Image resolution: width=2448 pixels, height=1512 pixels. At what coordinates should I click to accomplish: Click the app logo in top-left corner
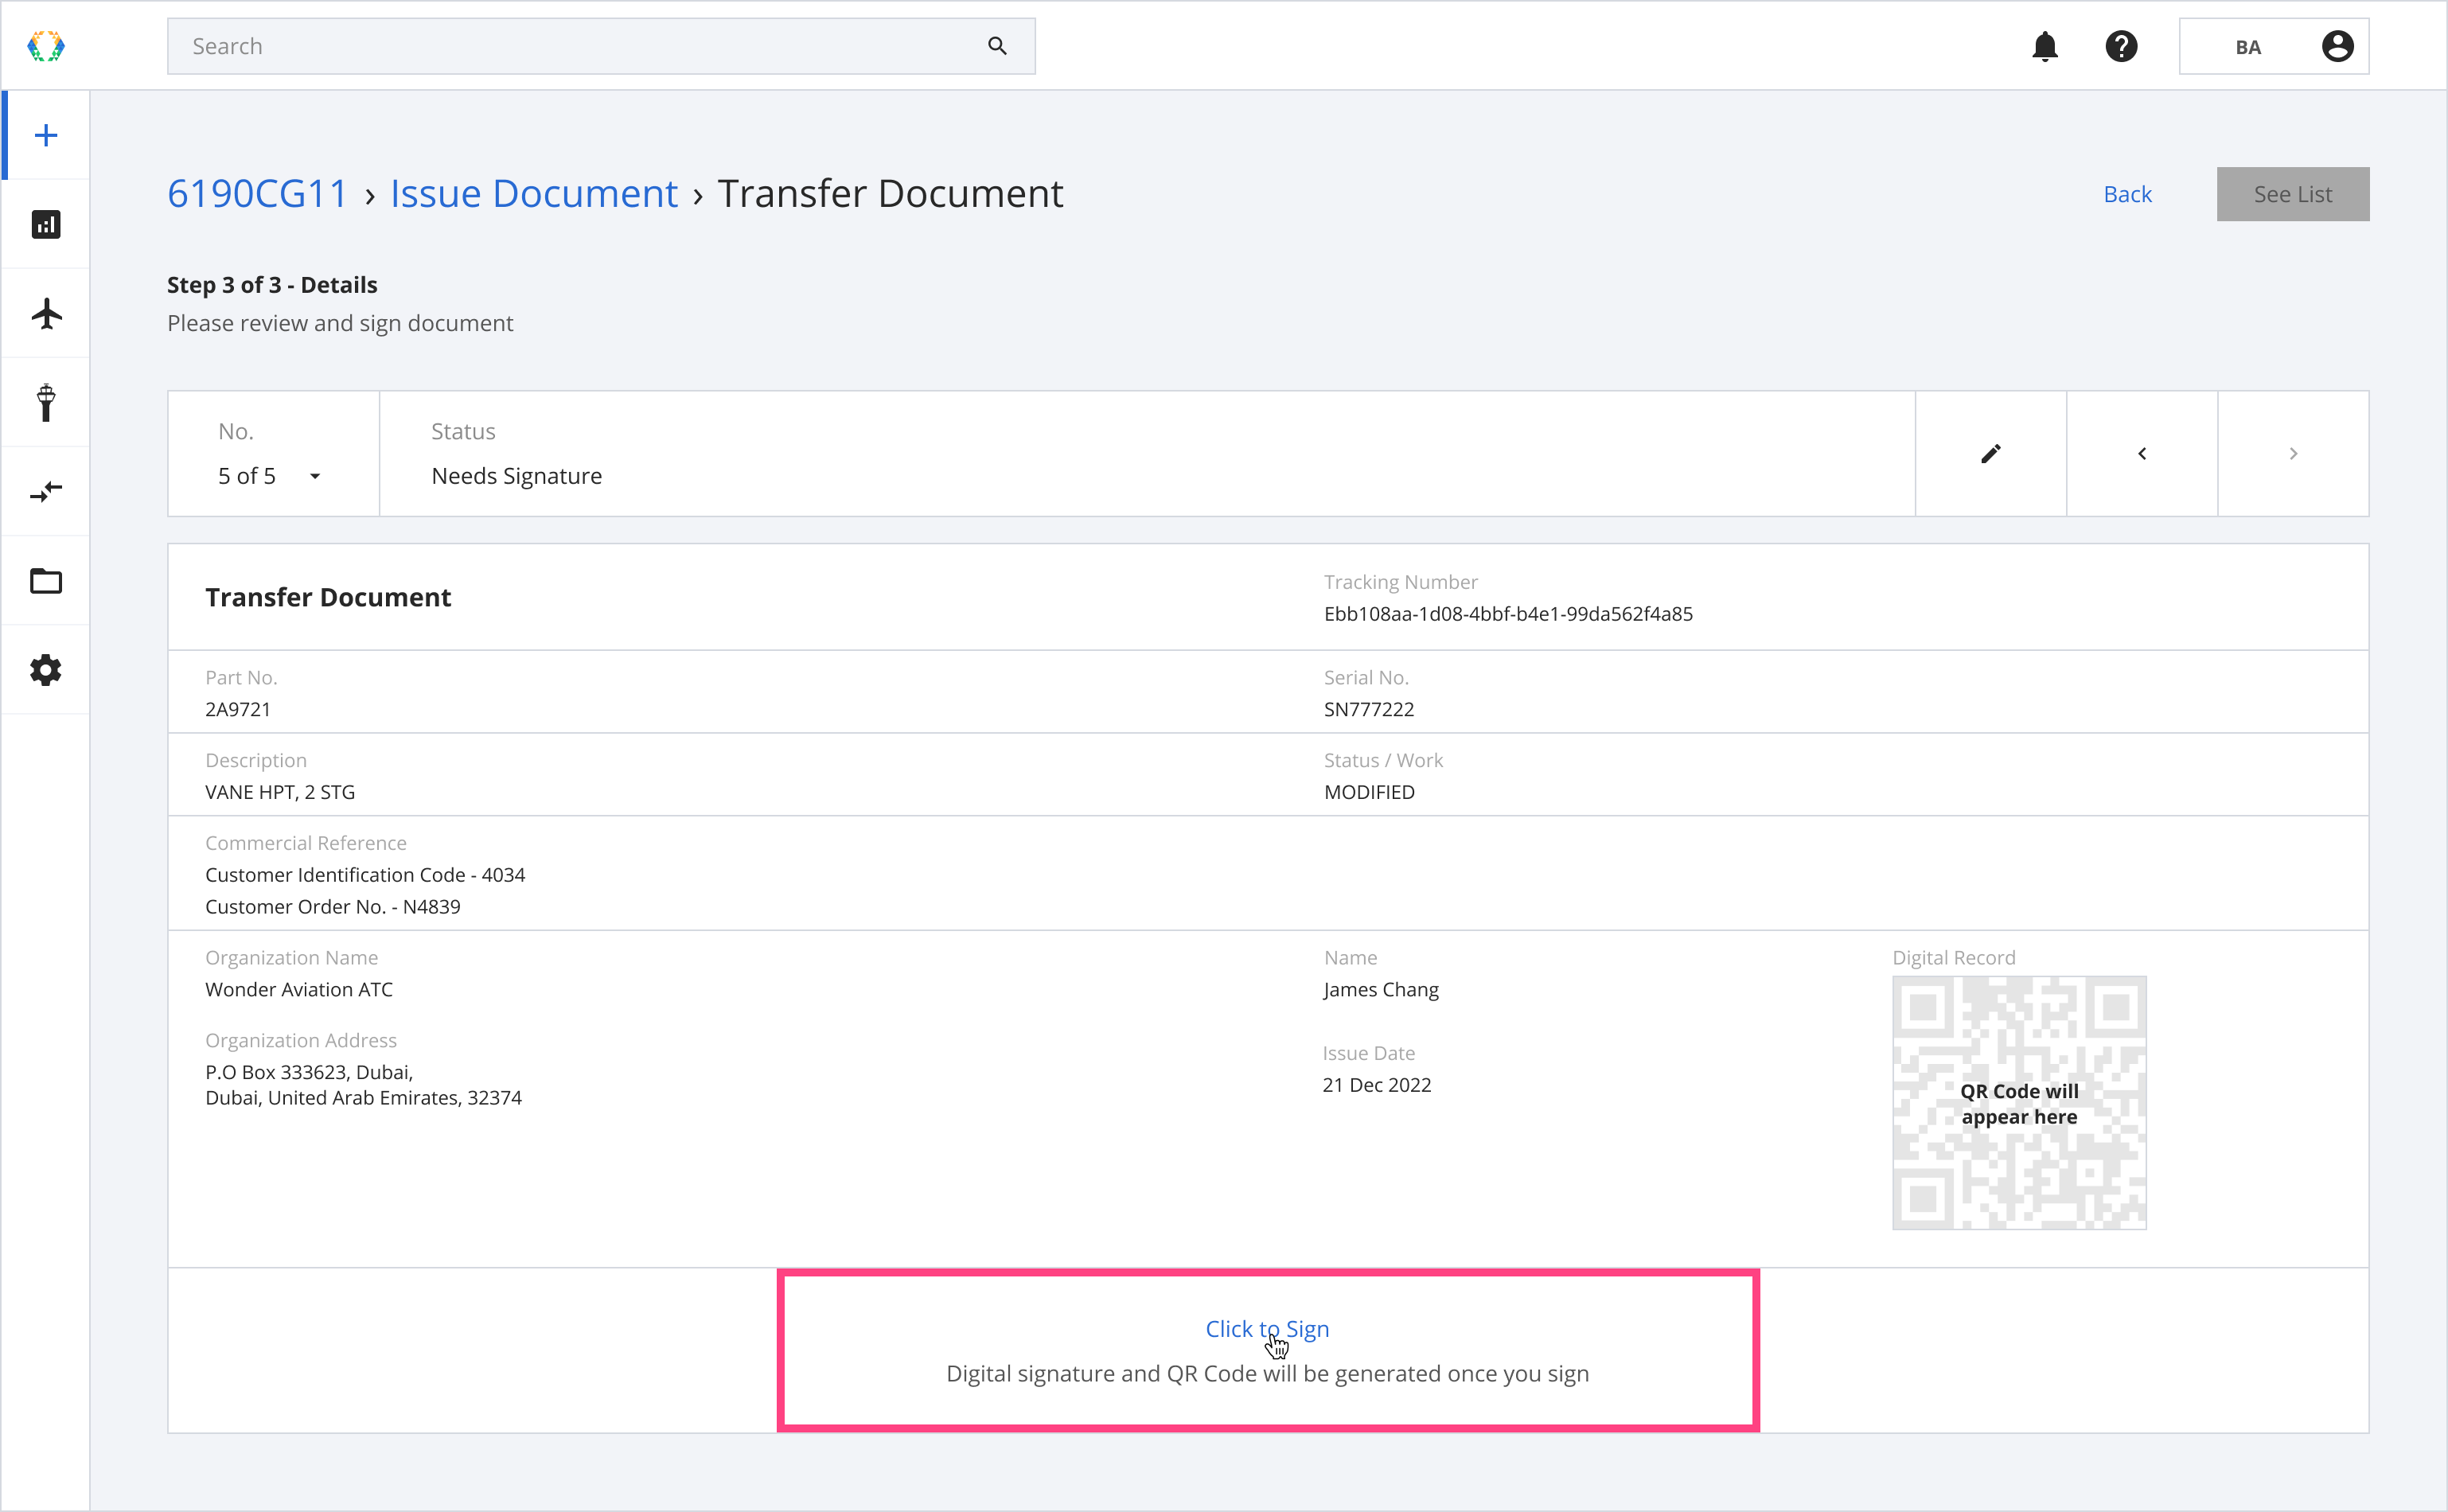click(x=46, y=46)
